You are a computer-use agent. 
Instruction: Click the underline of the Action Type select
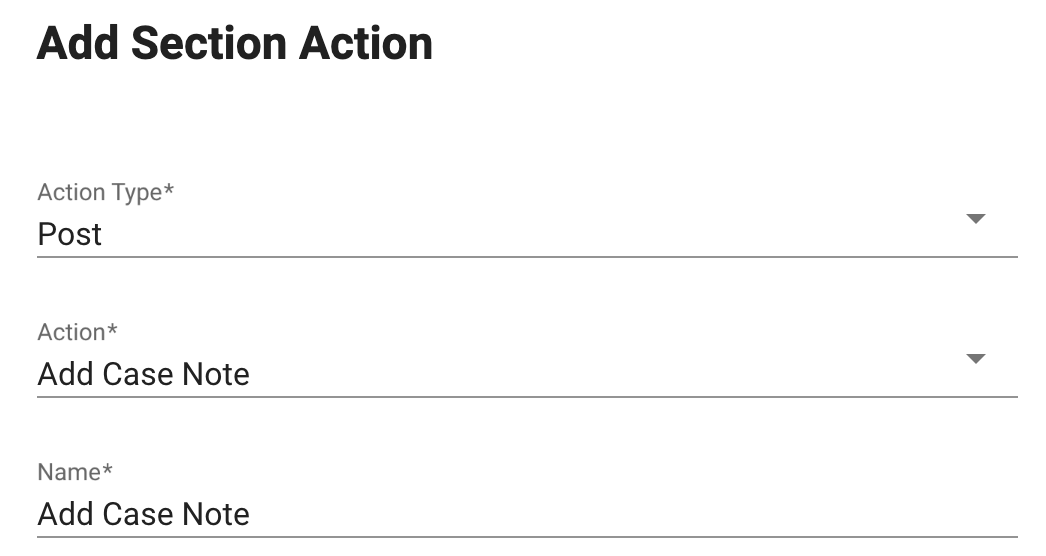point(527,257)
